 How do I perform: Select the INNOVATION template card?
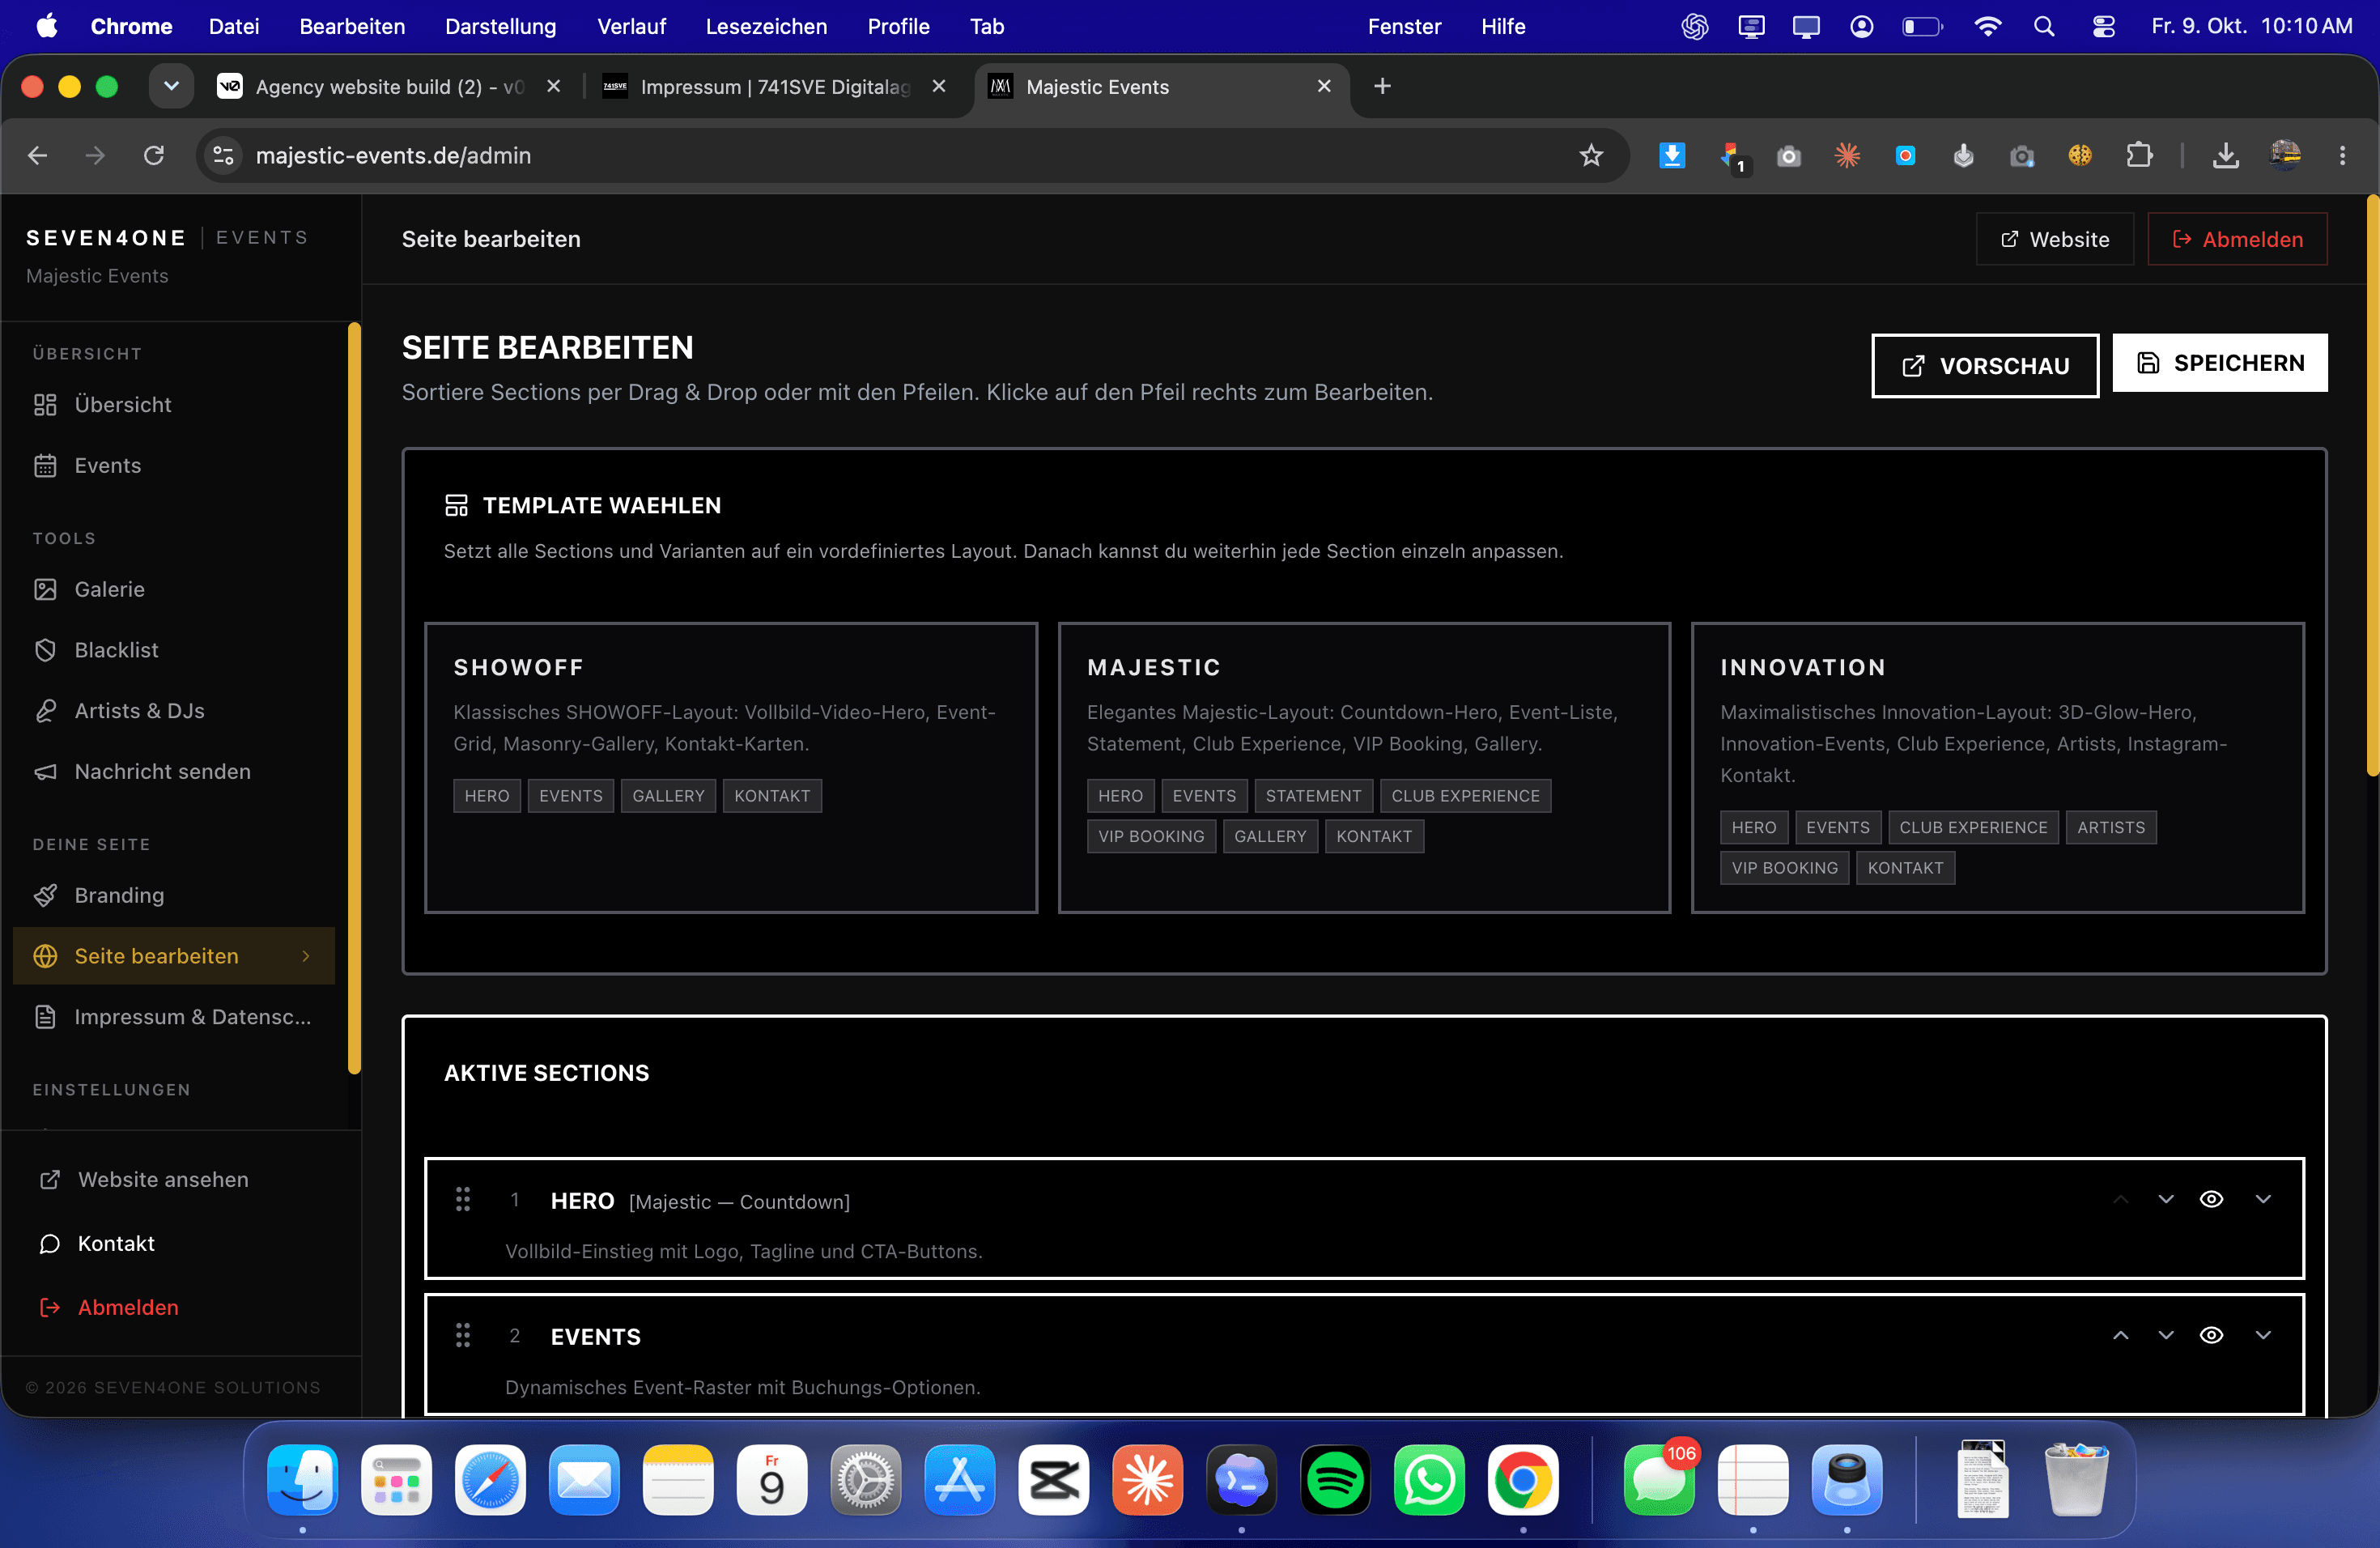[x=1997, y=767]
